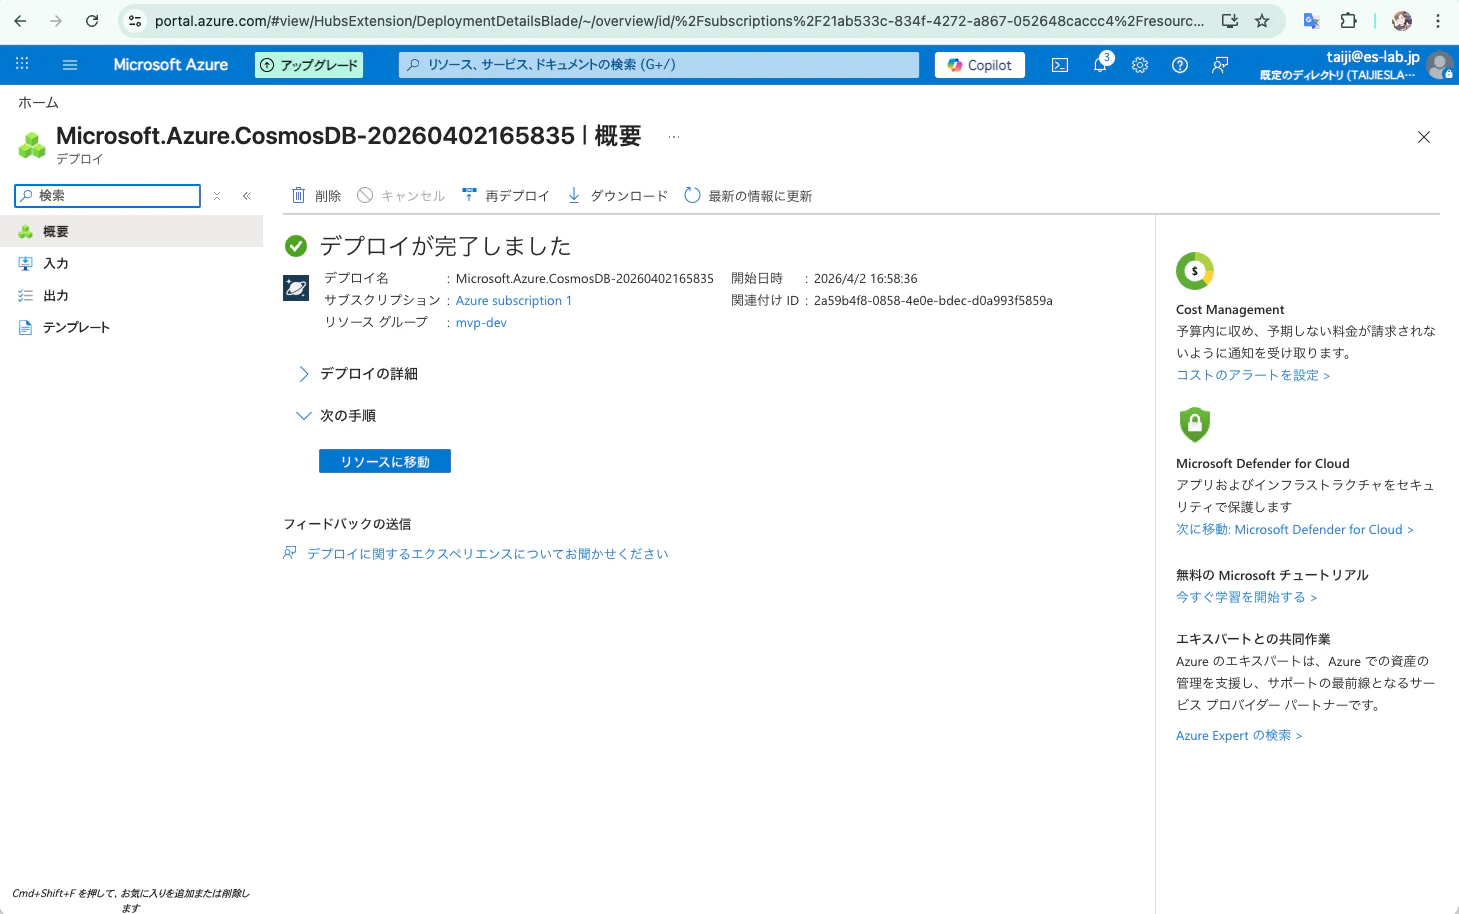Open portal settings gear icon
The image size is (1459, 914).
1140,65
